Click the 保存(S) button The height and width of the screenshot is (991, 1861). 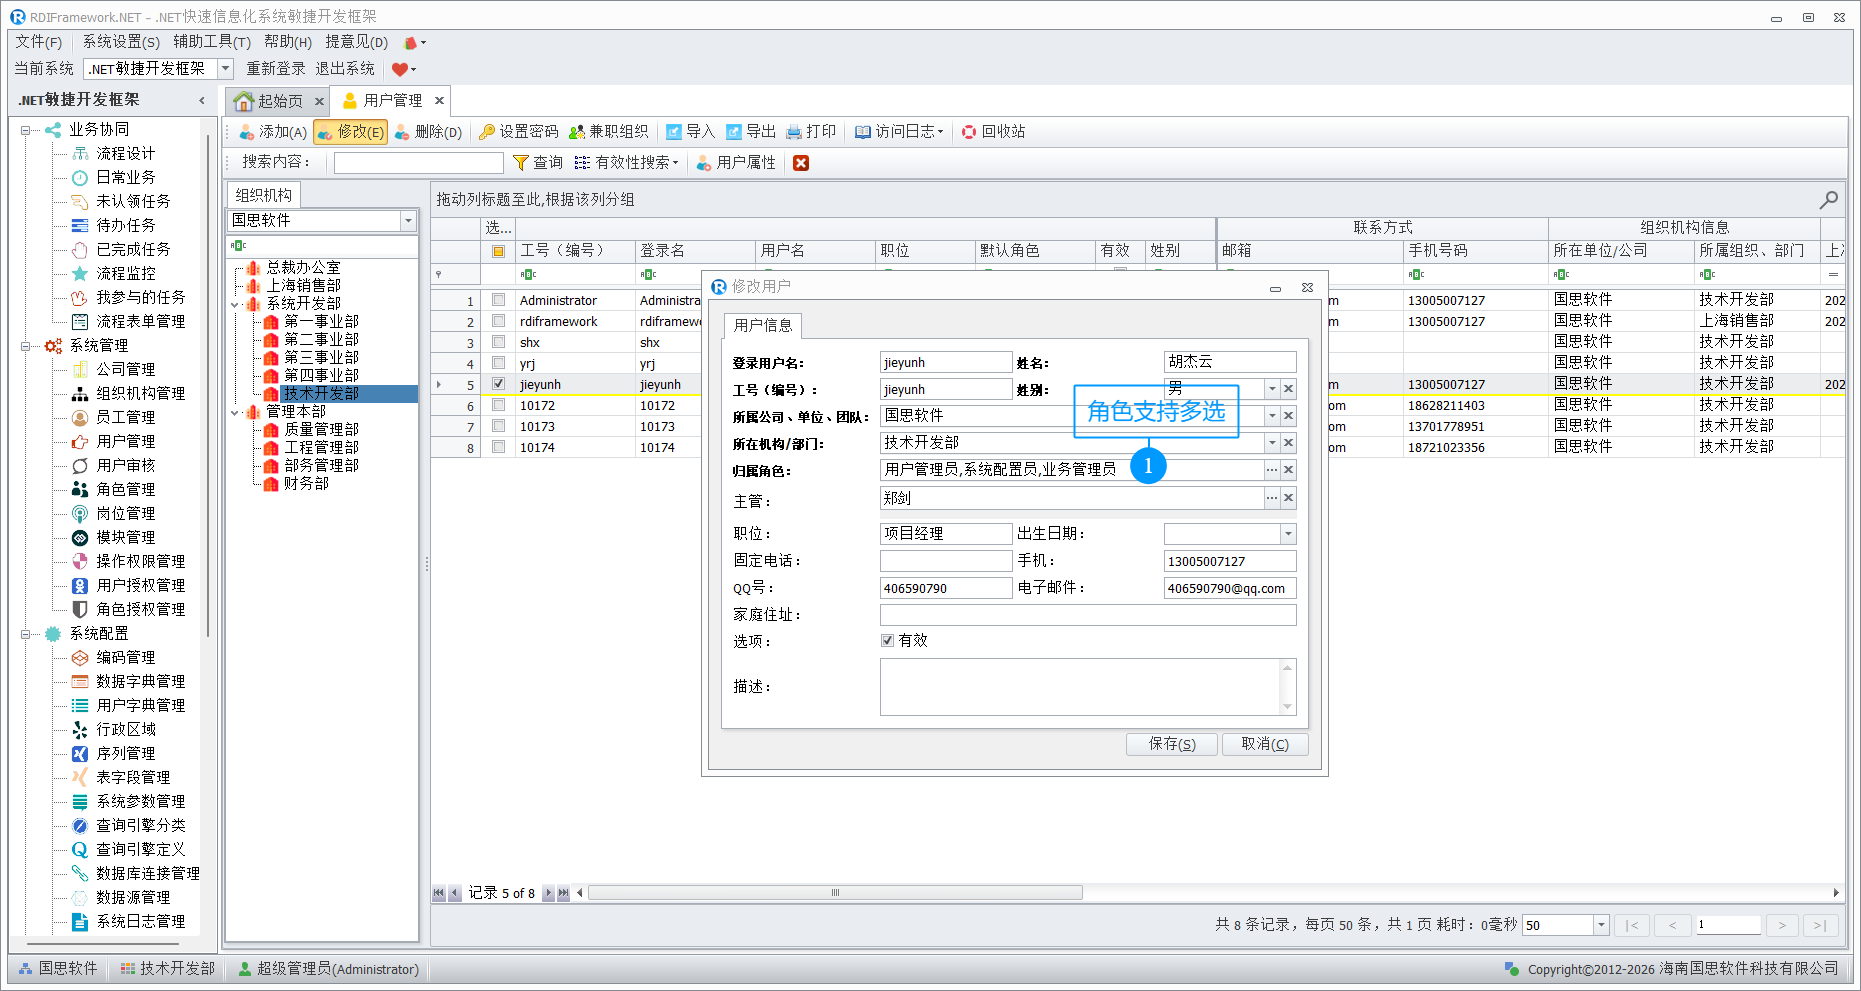[1171, 744]
